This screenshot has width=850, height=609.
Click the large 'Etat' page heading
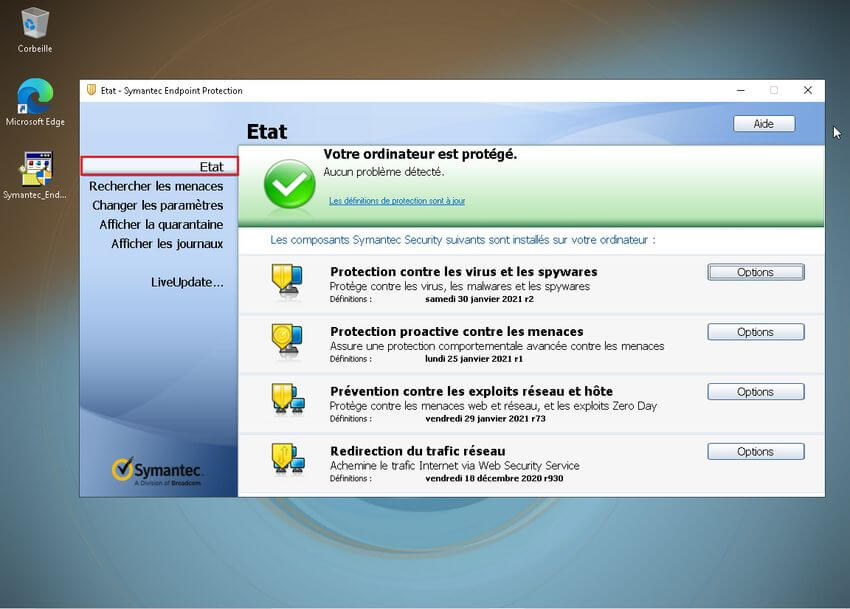click(x=267, y=132)
